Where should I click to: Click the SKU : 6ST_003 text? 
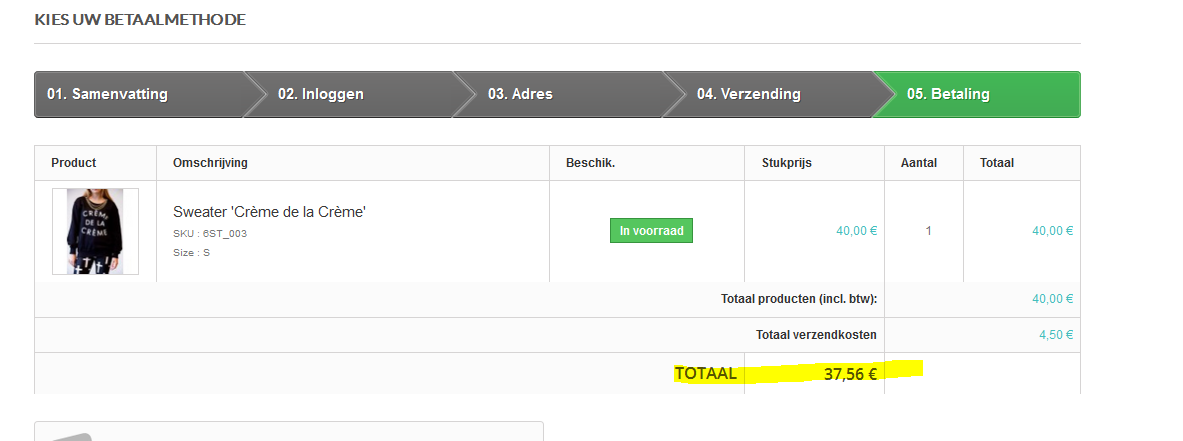(210, 234)
